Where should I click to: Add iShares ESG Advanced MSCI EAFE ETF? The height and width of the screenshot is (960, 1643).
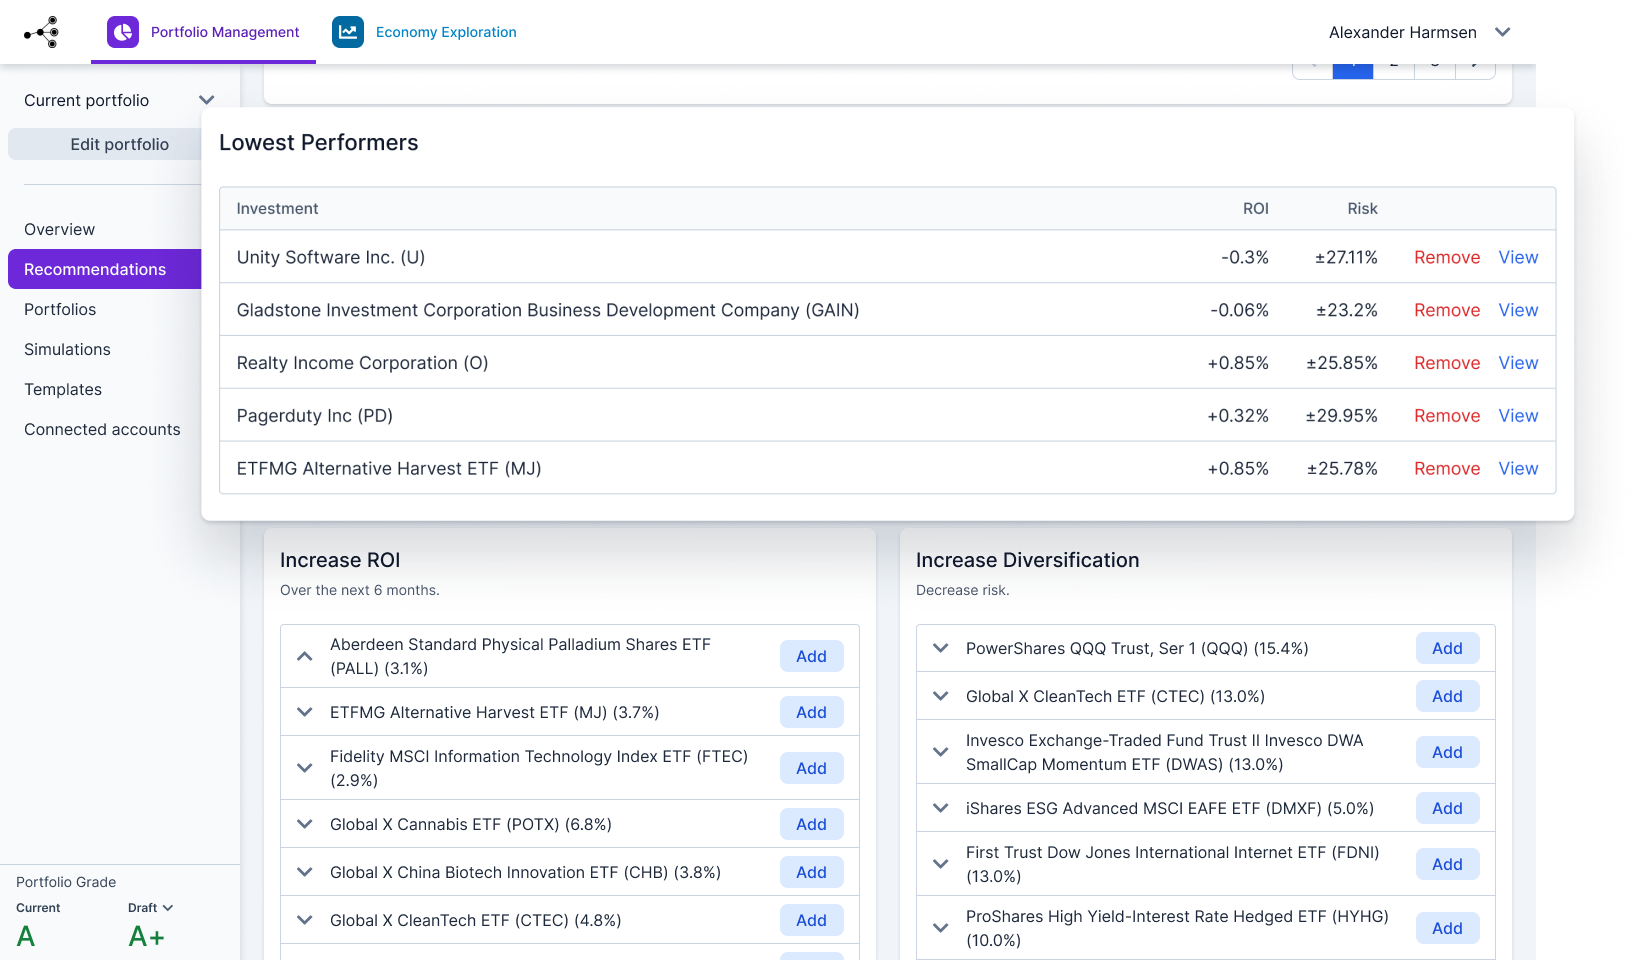[x=1447, y=808]
